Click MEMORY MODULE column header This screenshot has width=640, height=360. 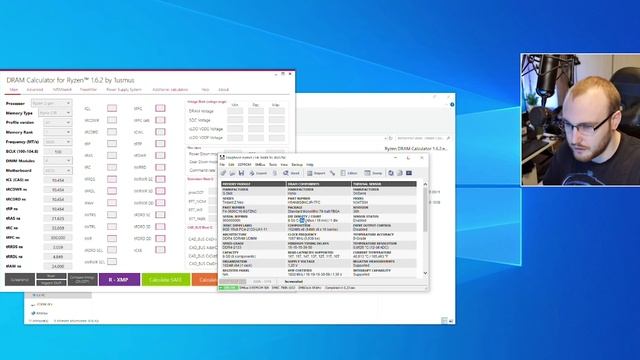pyautogui.click(x=253, y=184)
